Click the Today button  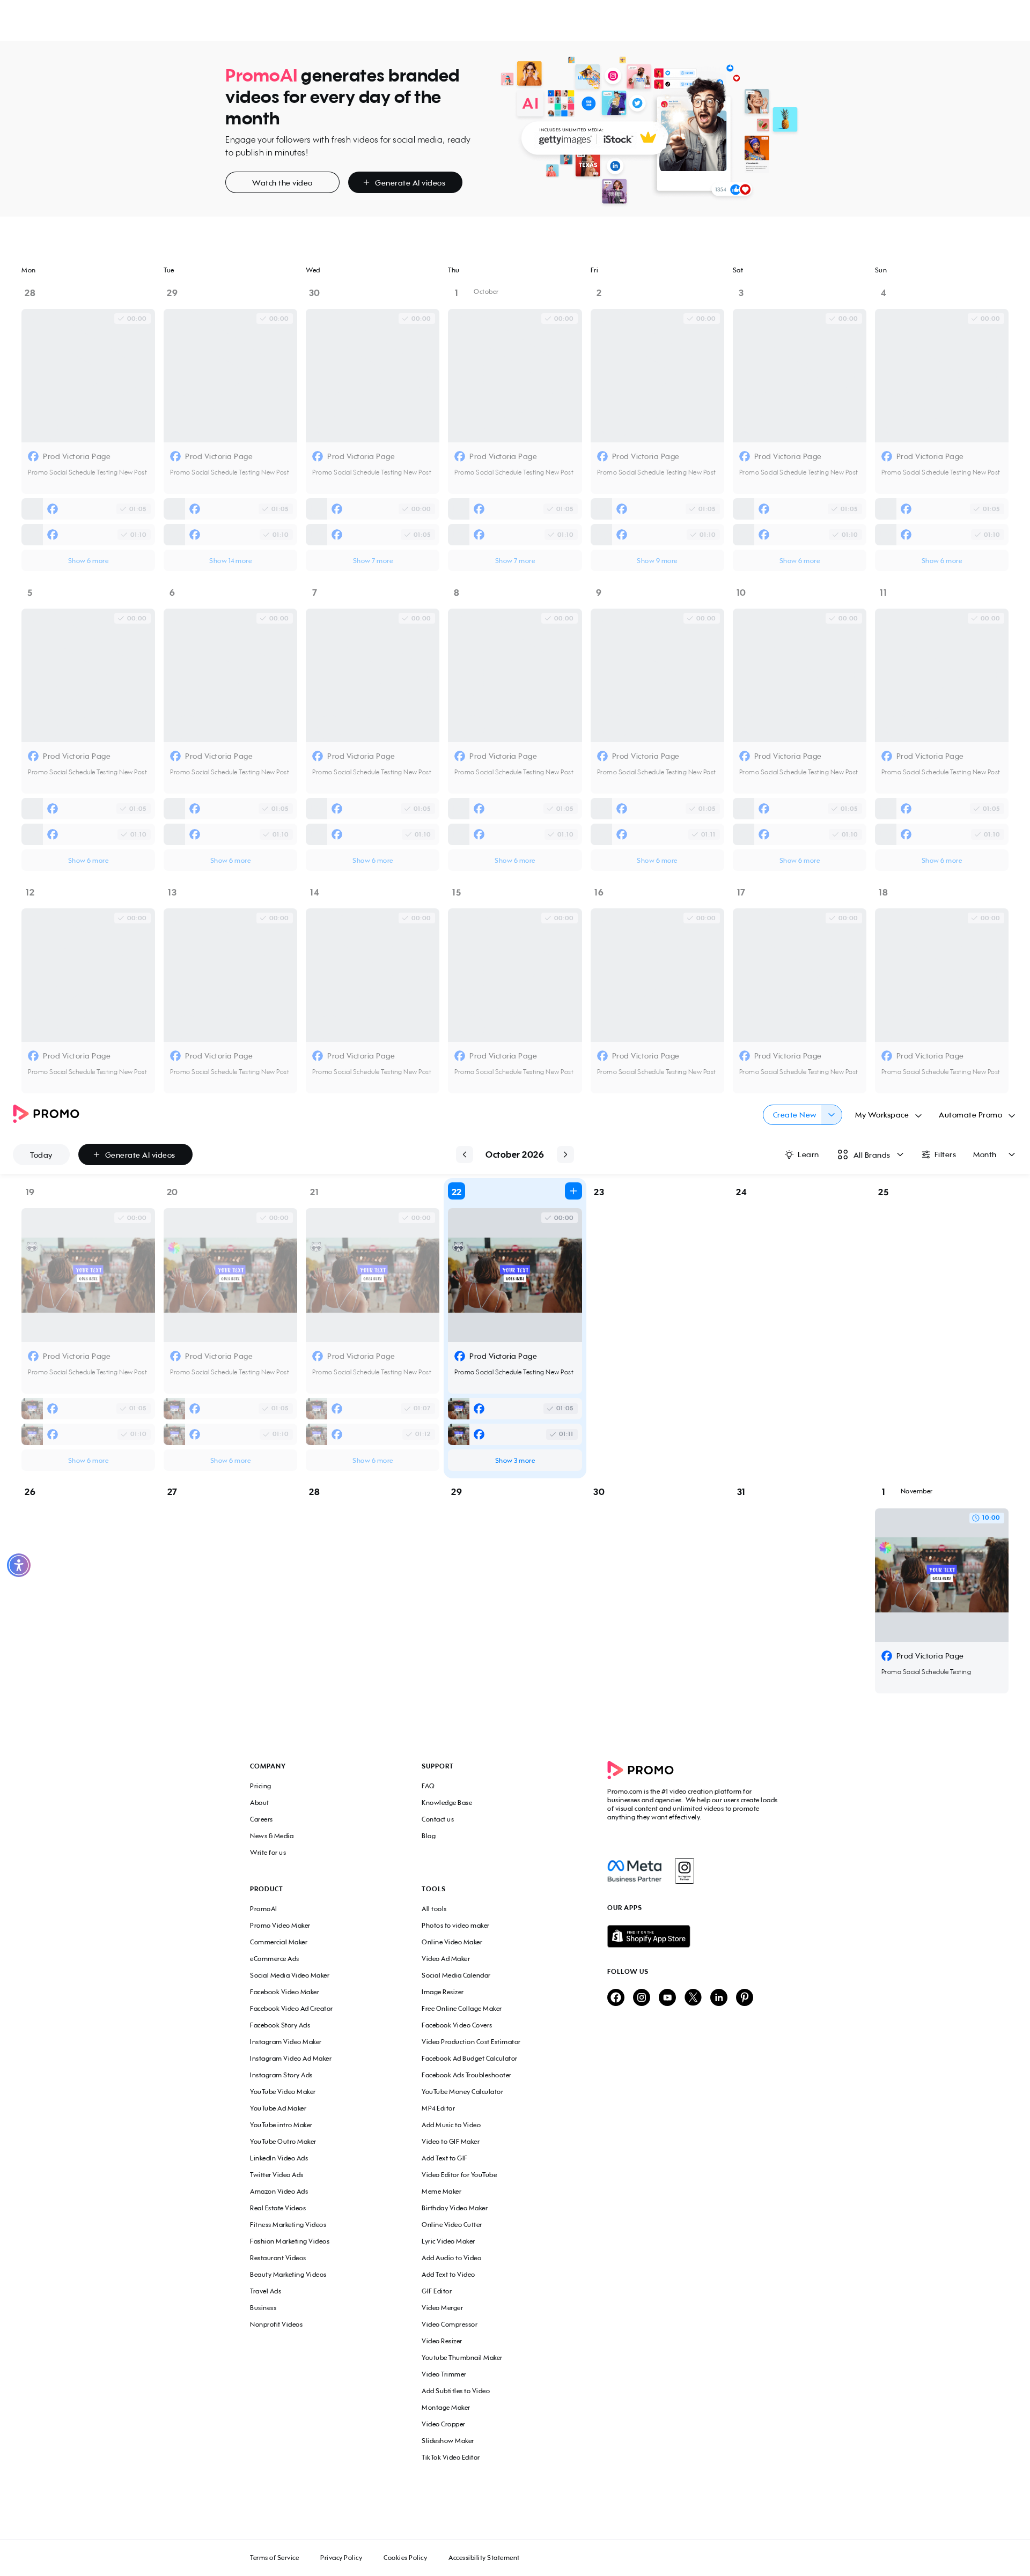point(41,1154)
